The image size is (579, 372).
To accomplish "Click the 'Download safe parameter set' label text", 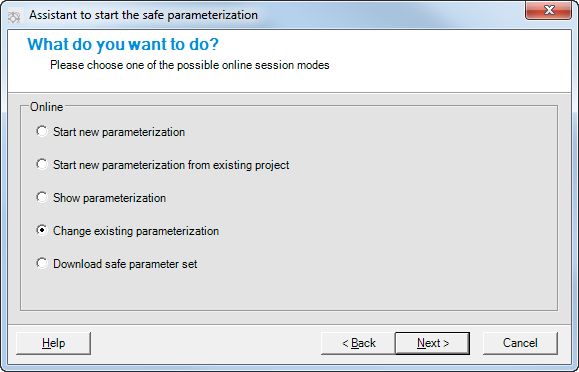I will pos(125,264).
